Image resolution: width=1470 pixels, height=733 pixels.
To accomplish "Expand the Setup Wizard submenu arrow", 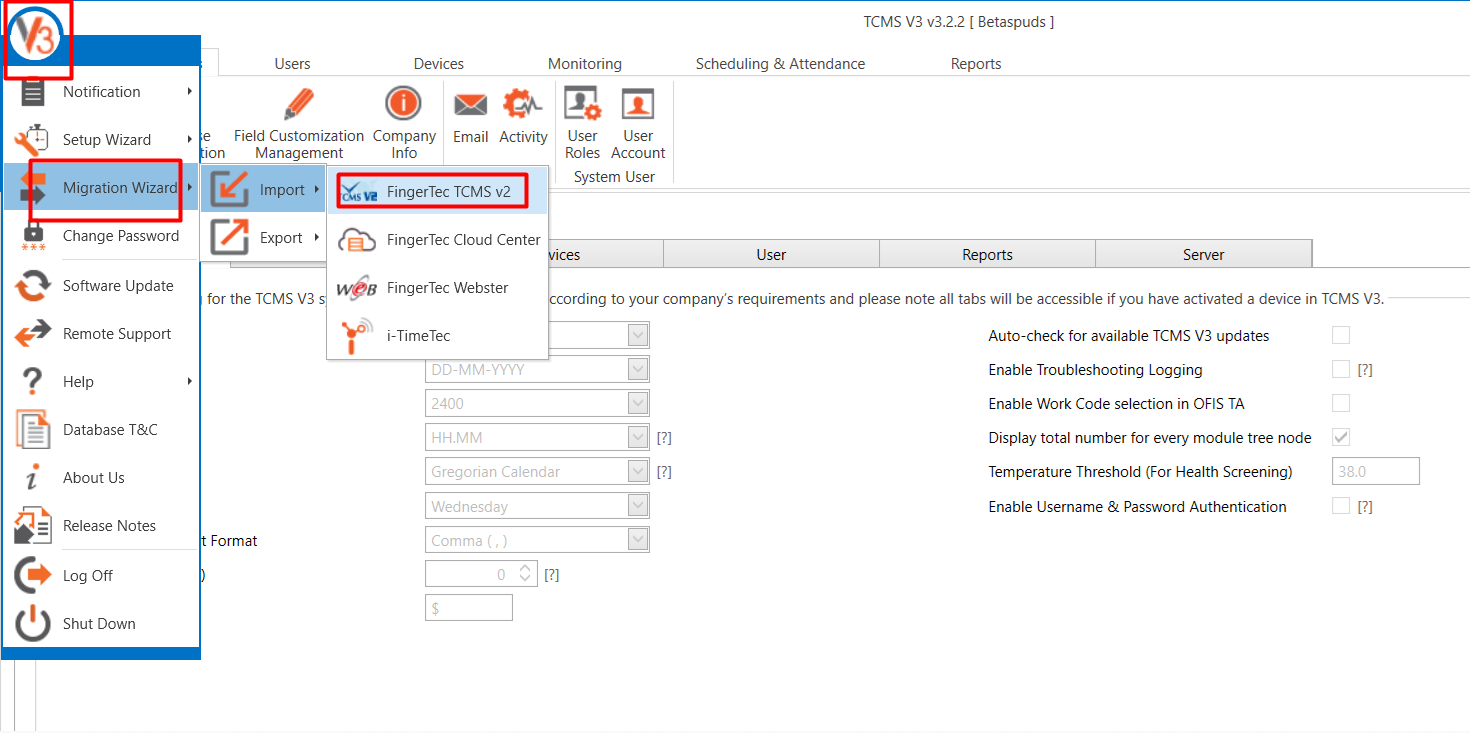I will point(189,140).
